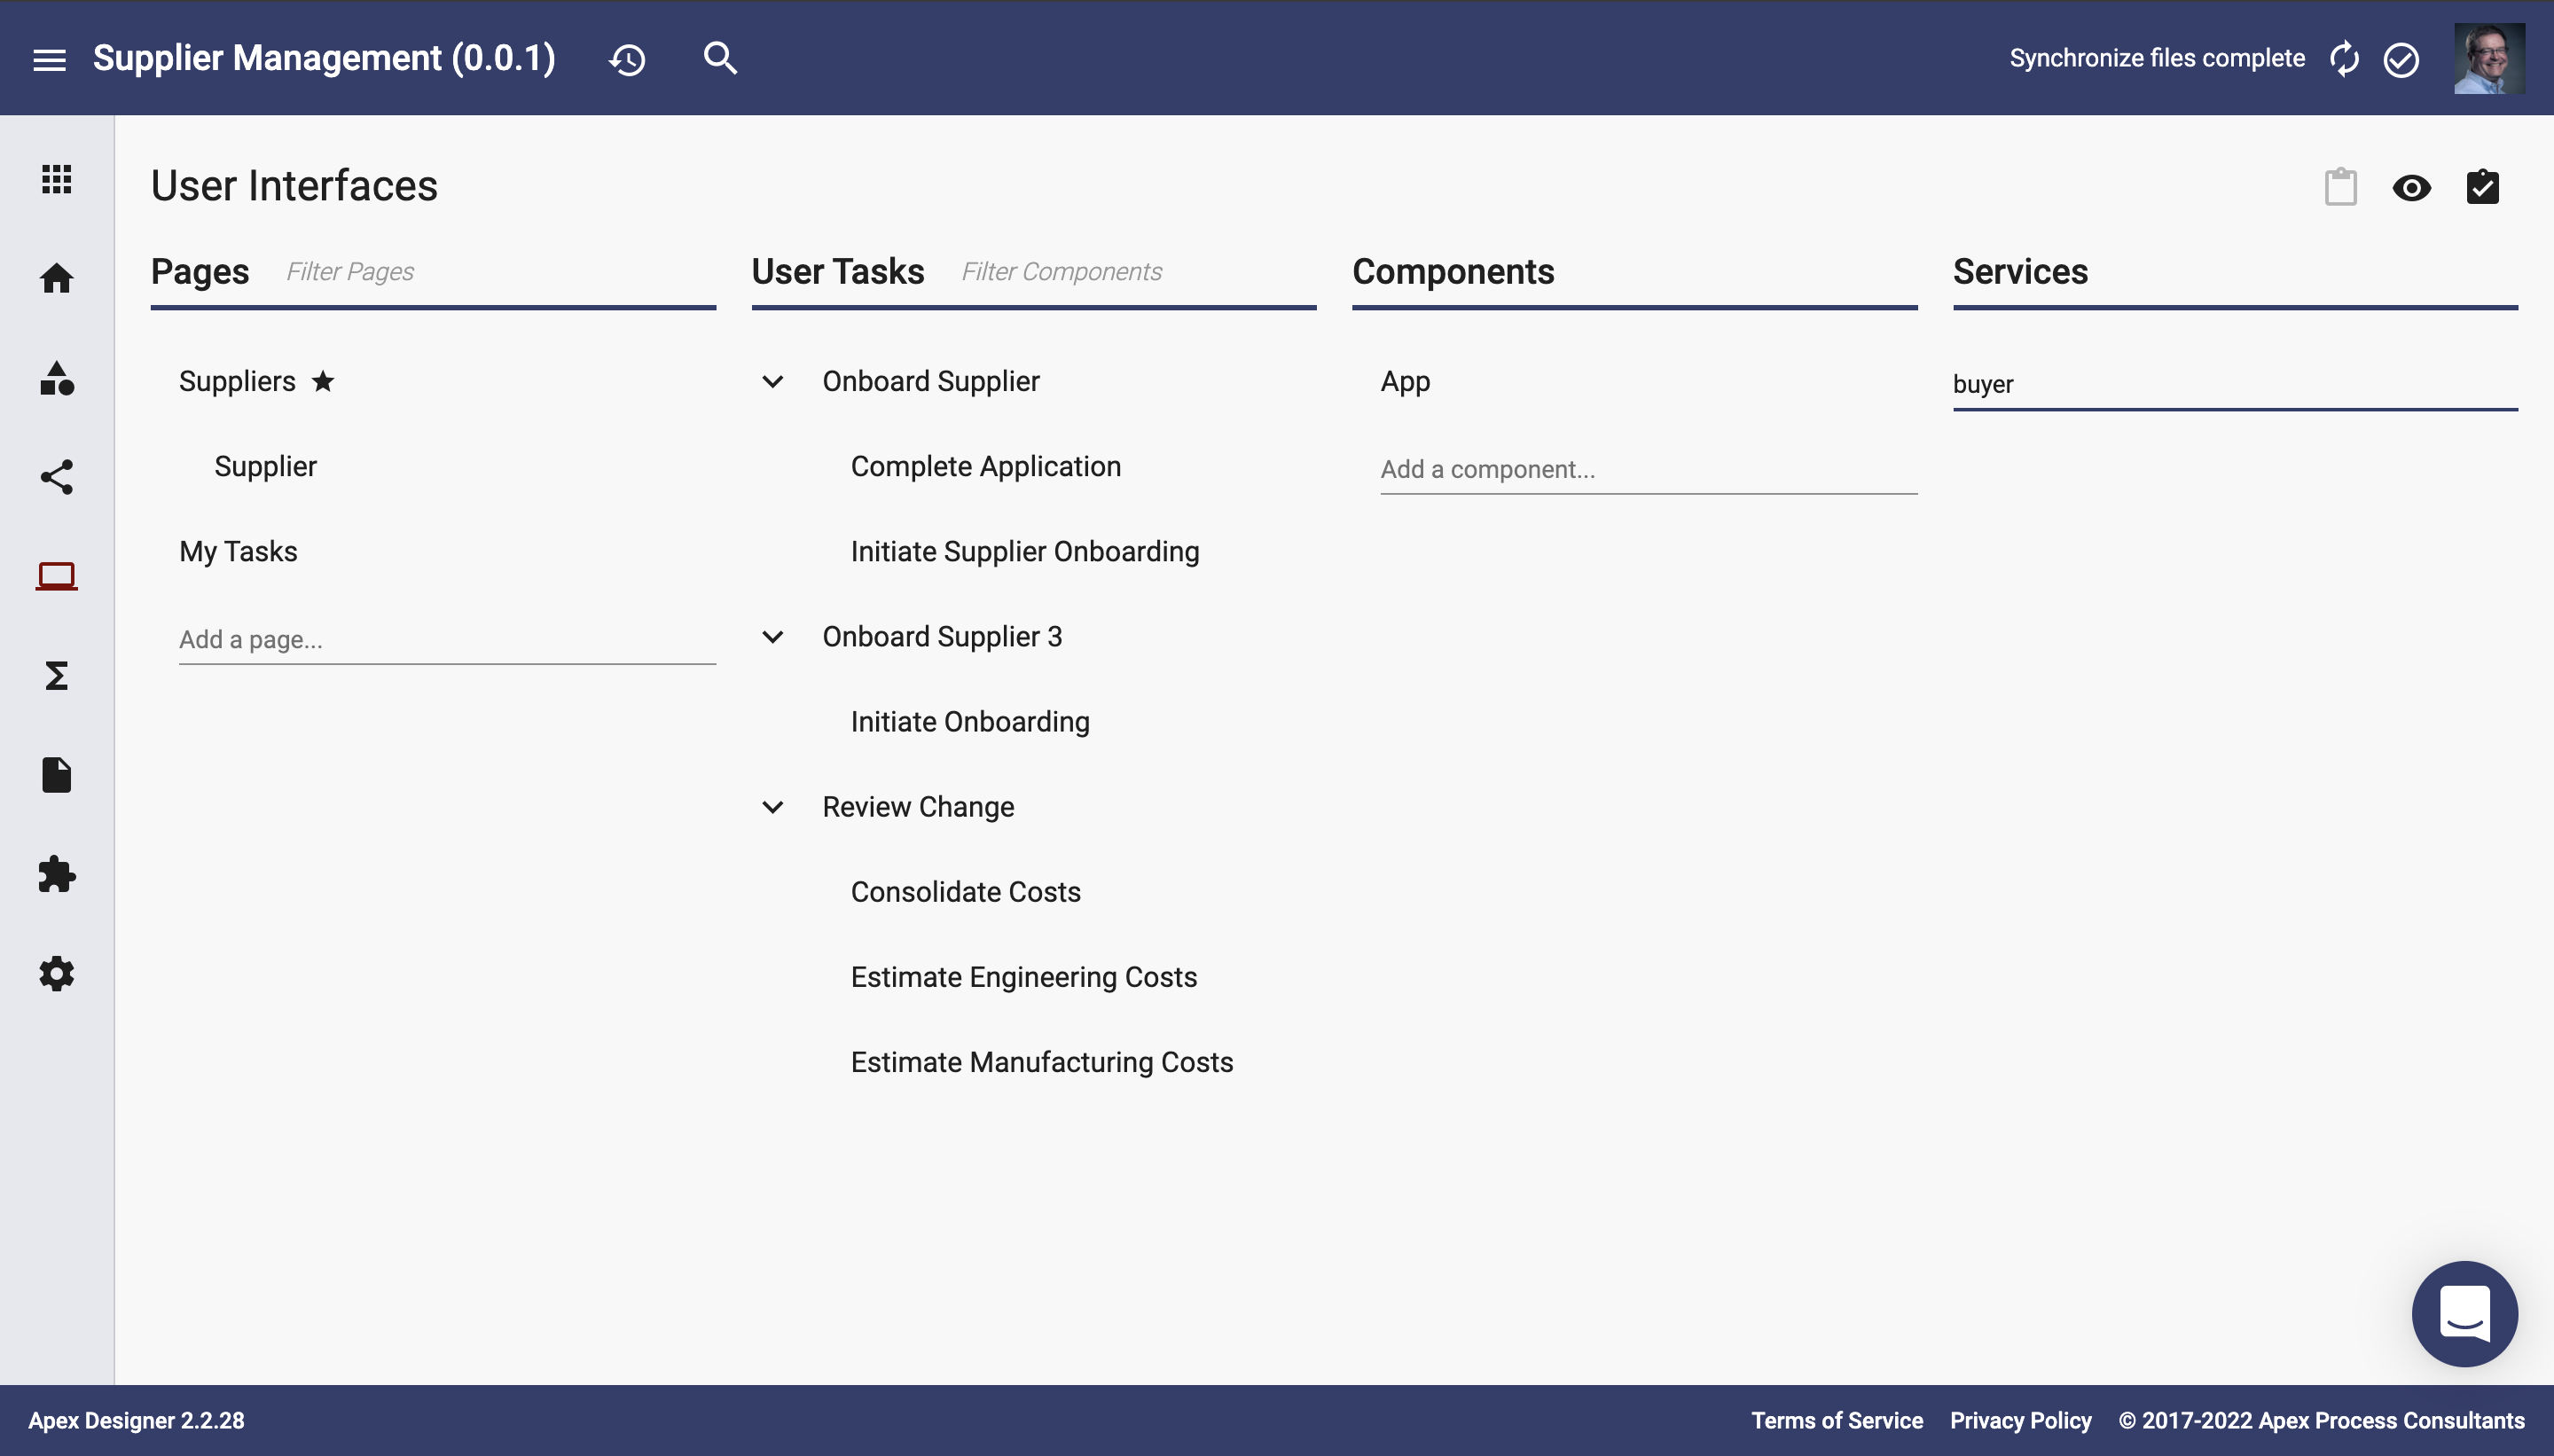Click Add a component input field

(x=1645, y=468)
